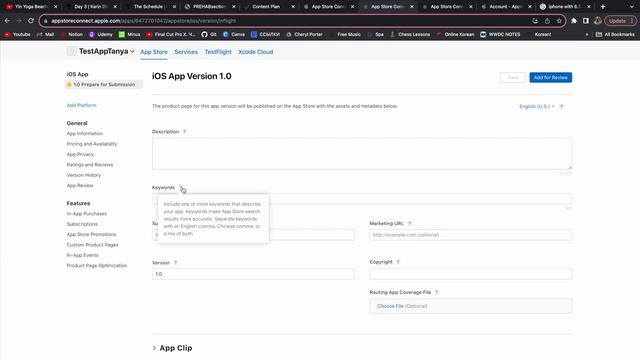Viewport: 640px width, 360px height.
Task: Click the browser forward arrow
Action: (19, 20)
